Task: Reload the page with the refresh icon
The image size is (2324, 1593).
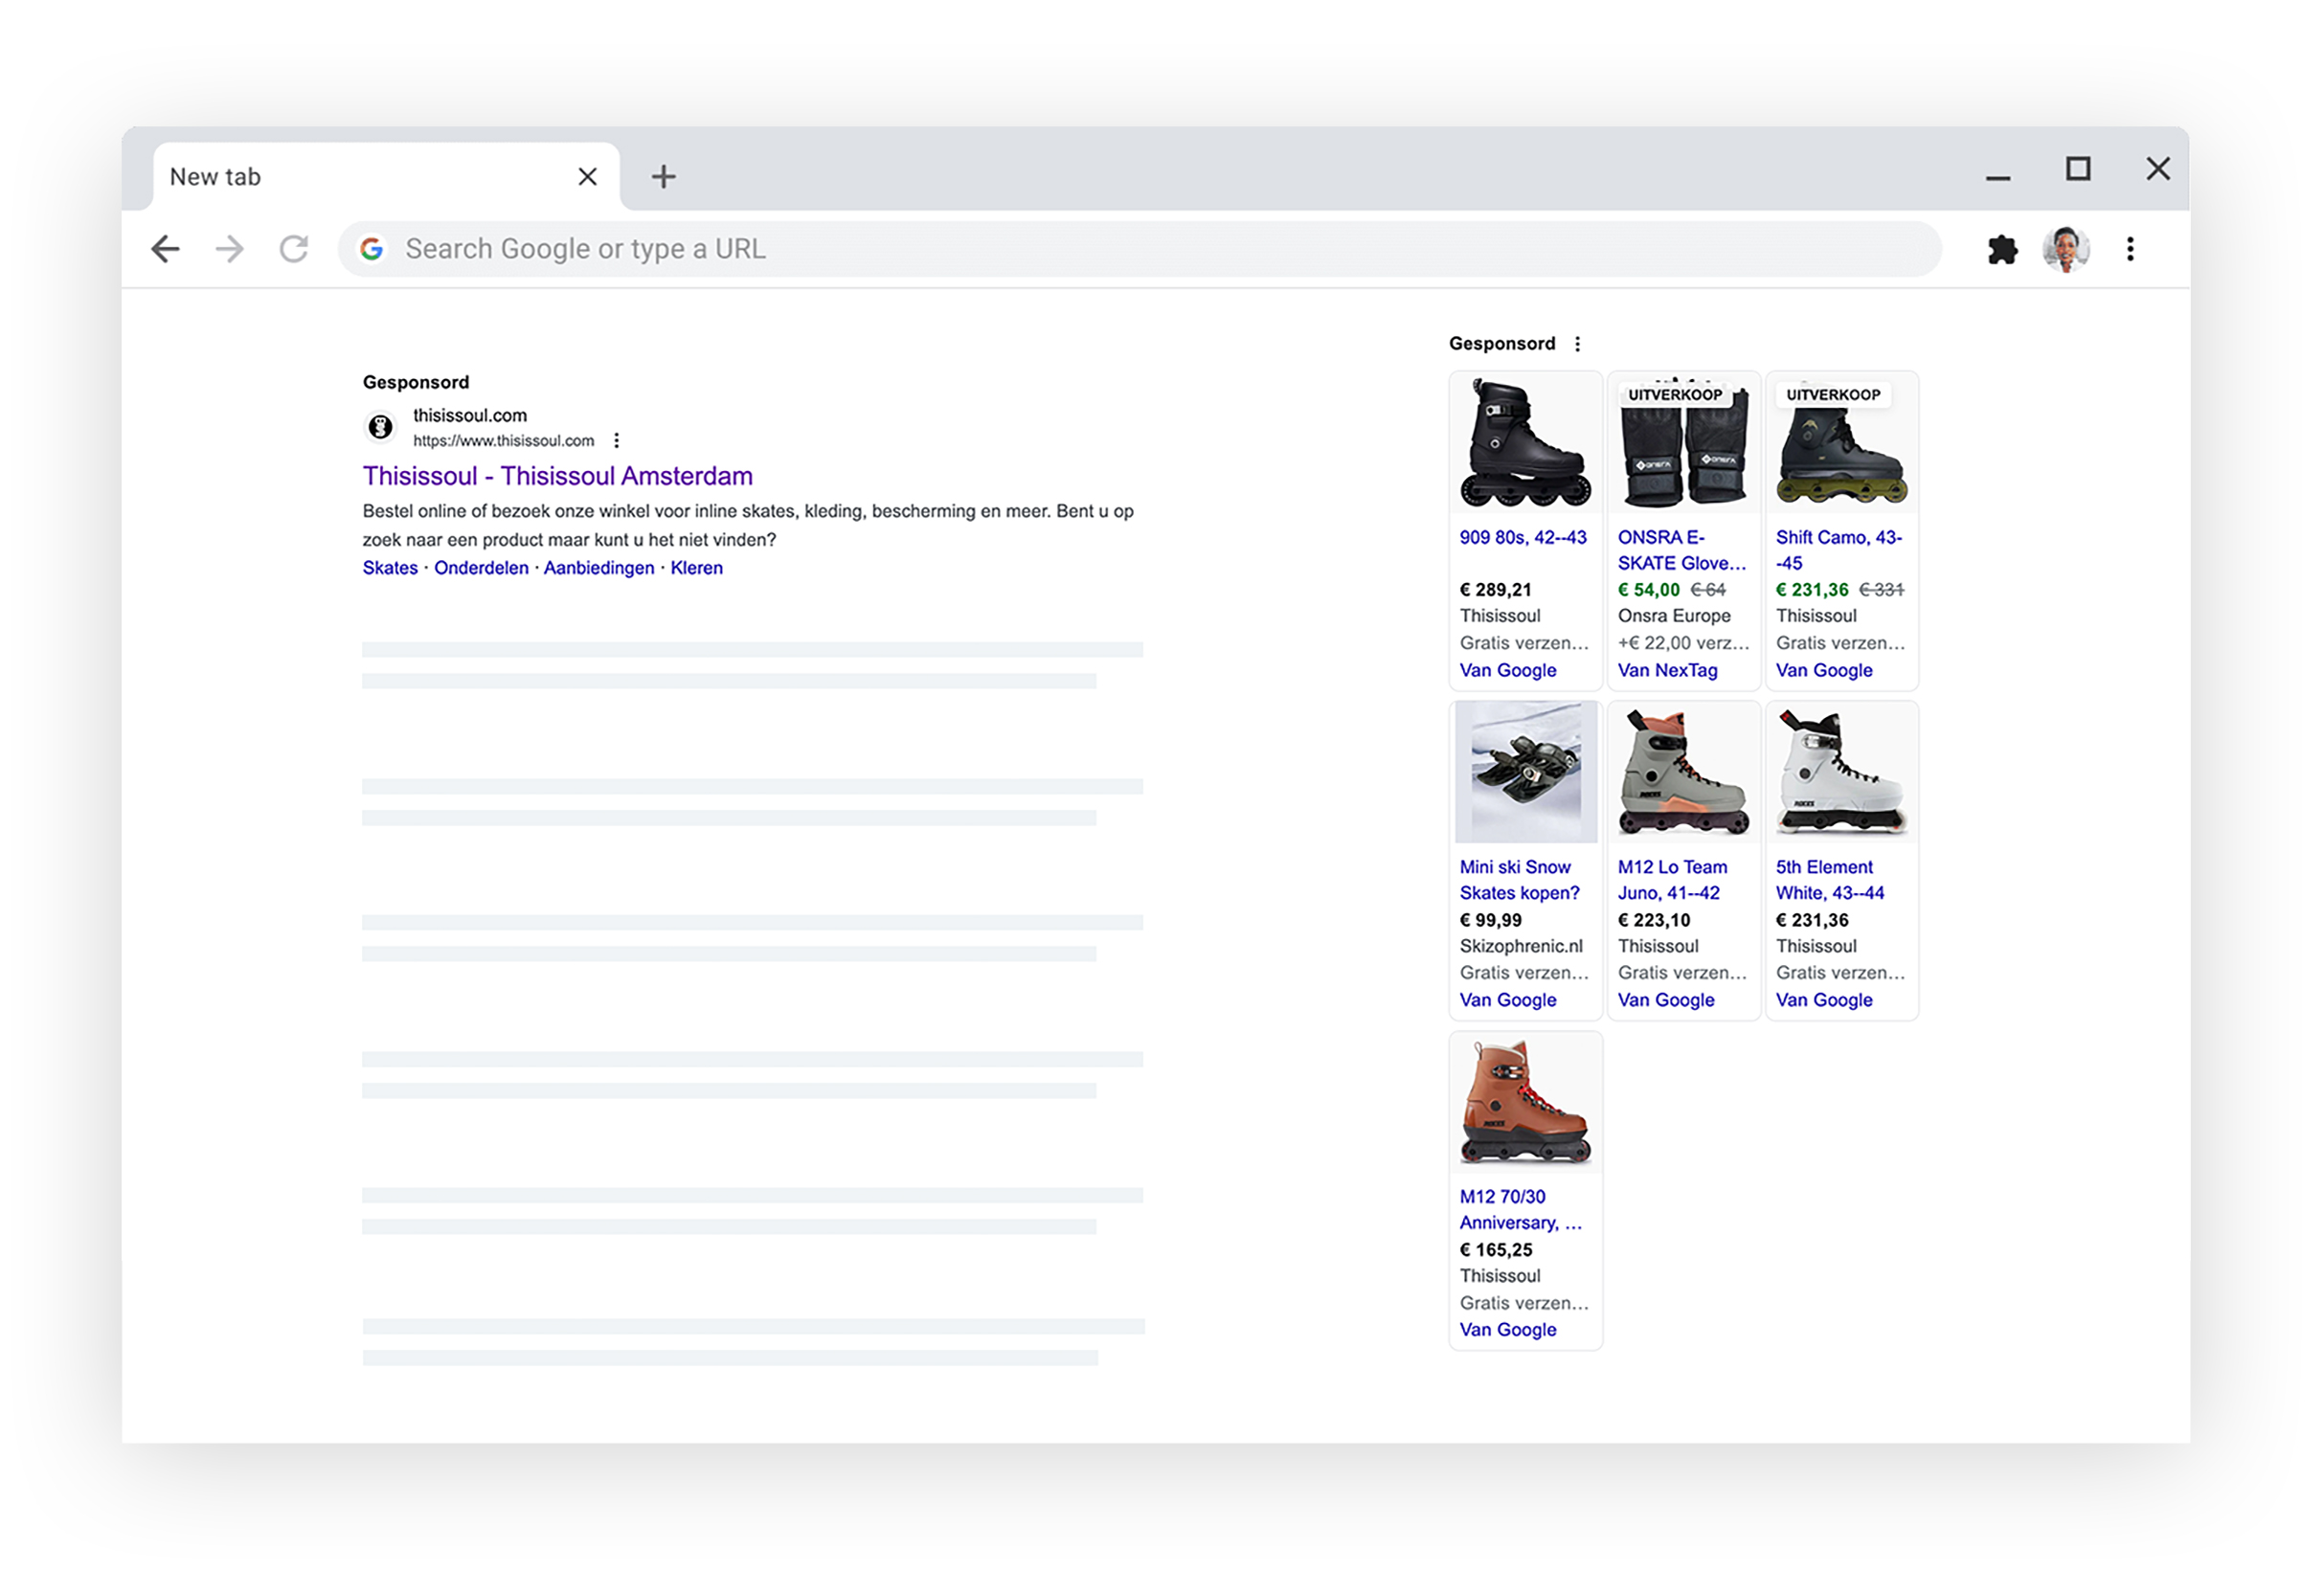Action: tap(294, 249)
